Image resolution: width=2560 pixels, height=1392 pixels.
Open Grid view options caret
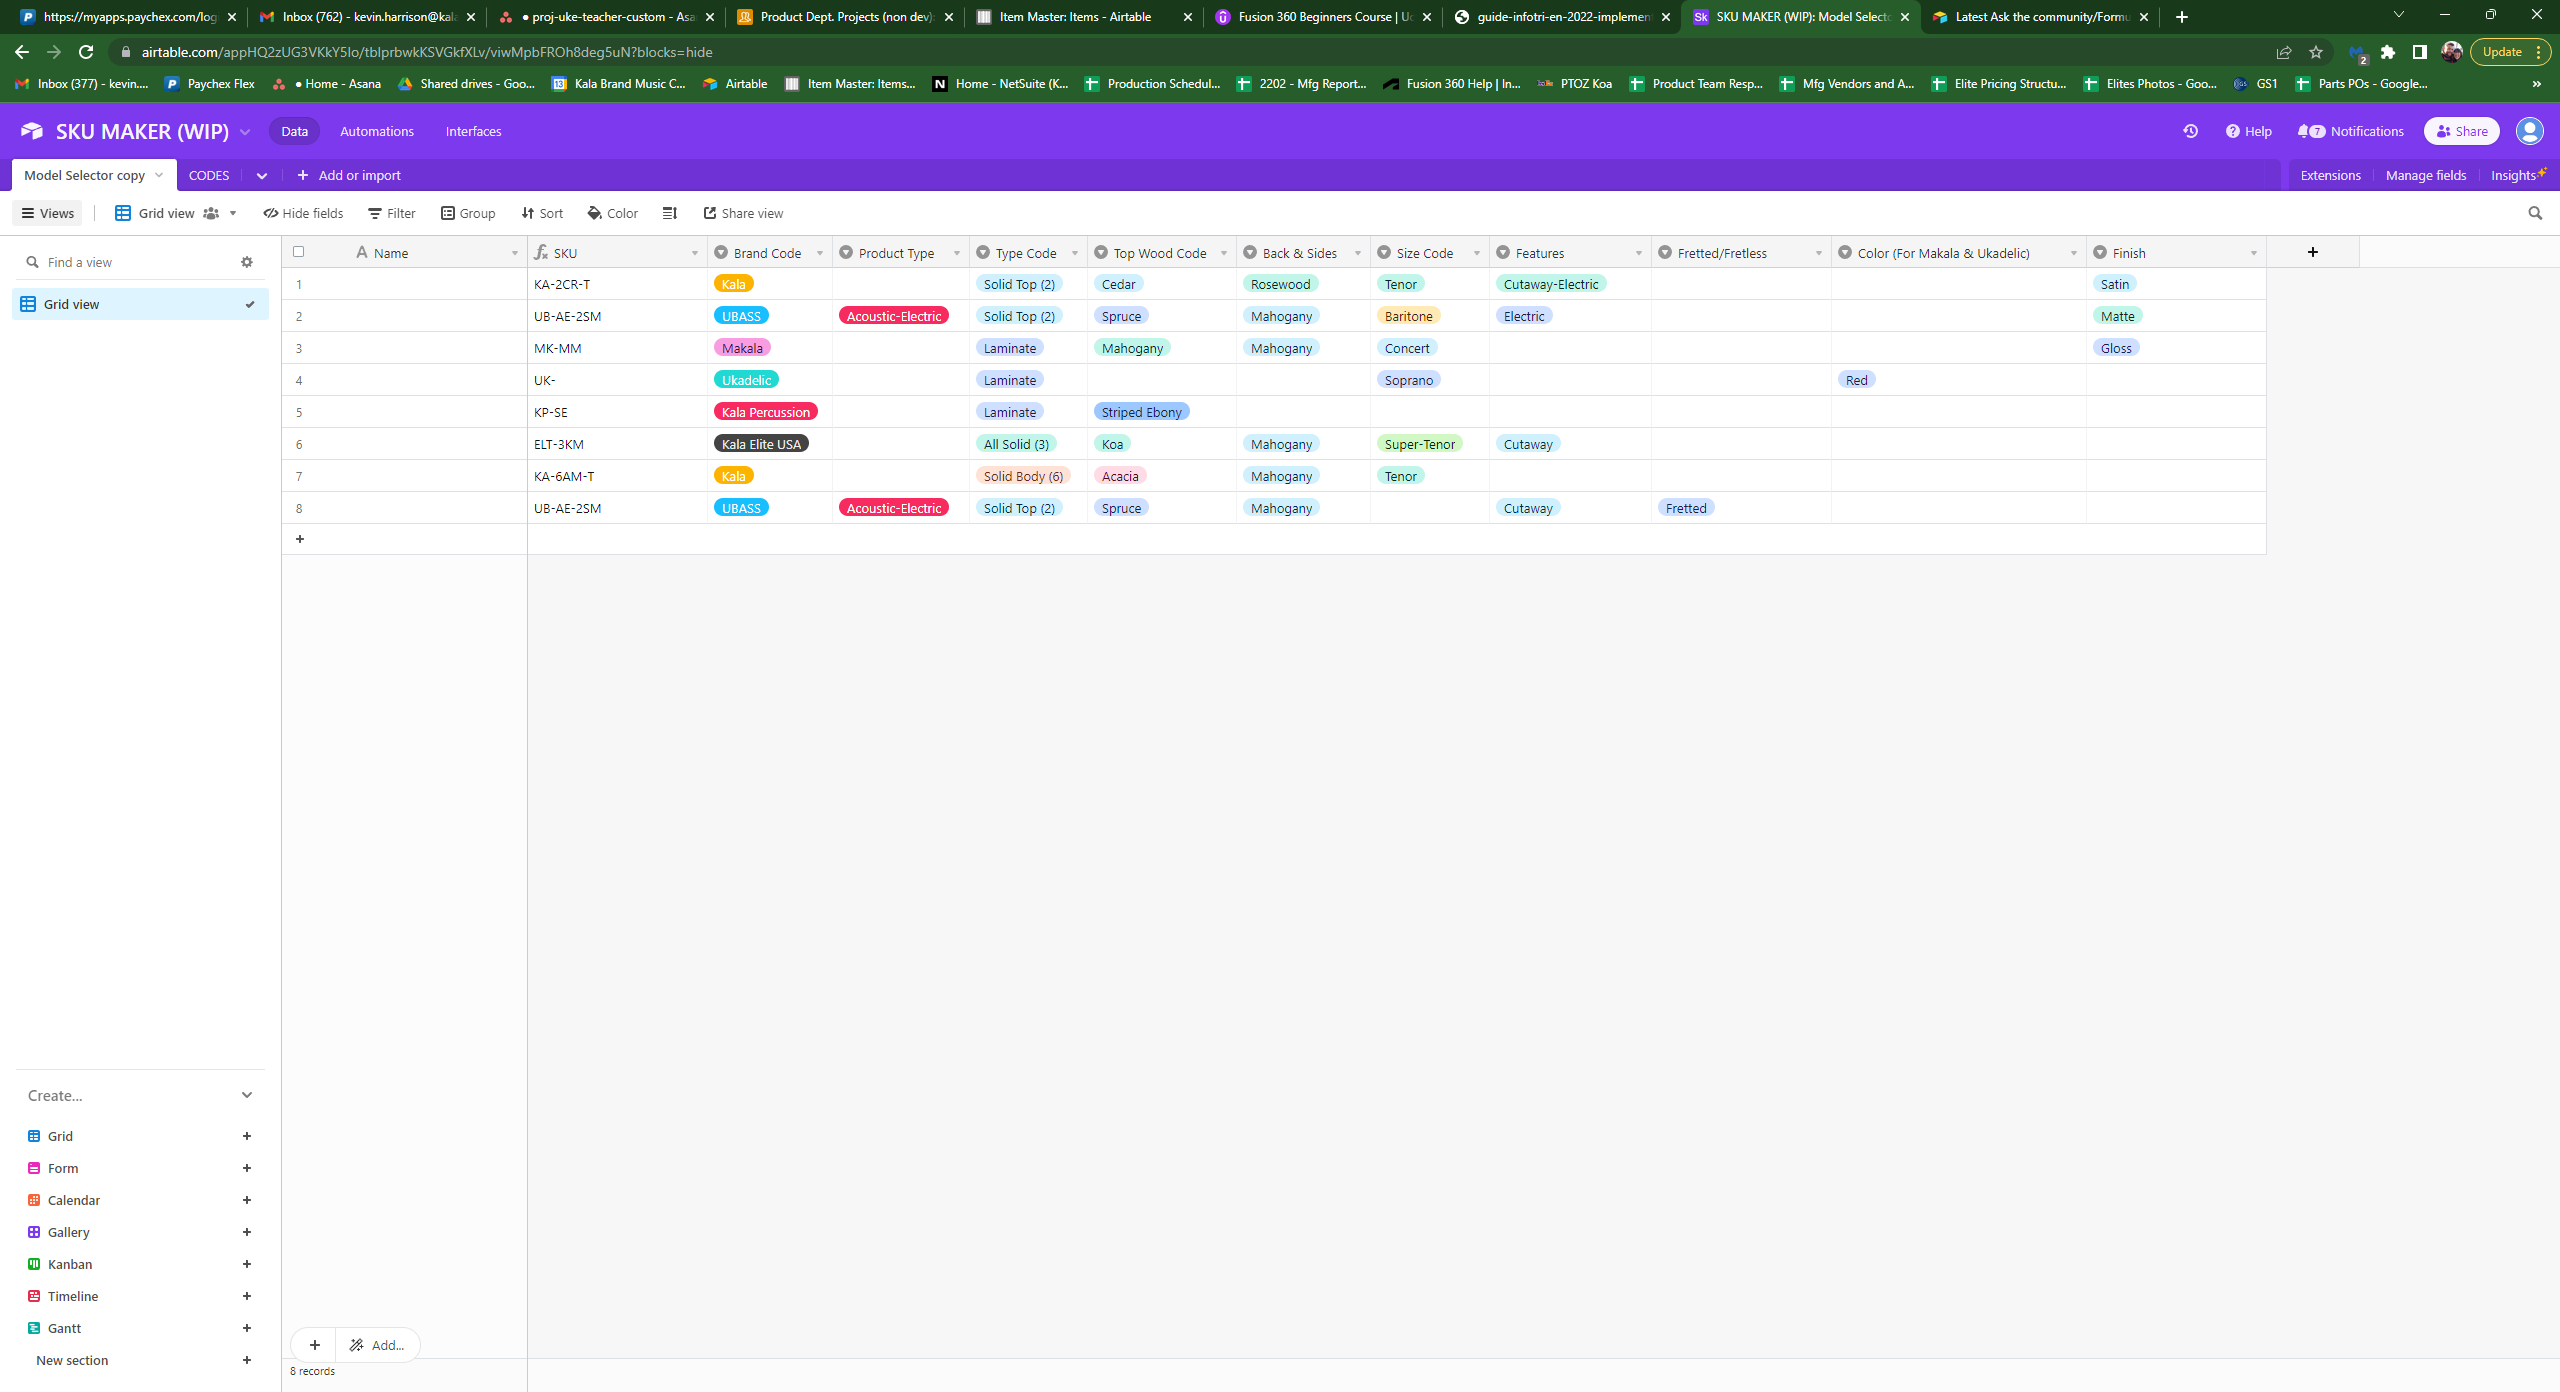pos(233,213)
